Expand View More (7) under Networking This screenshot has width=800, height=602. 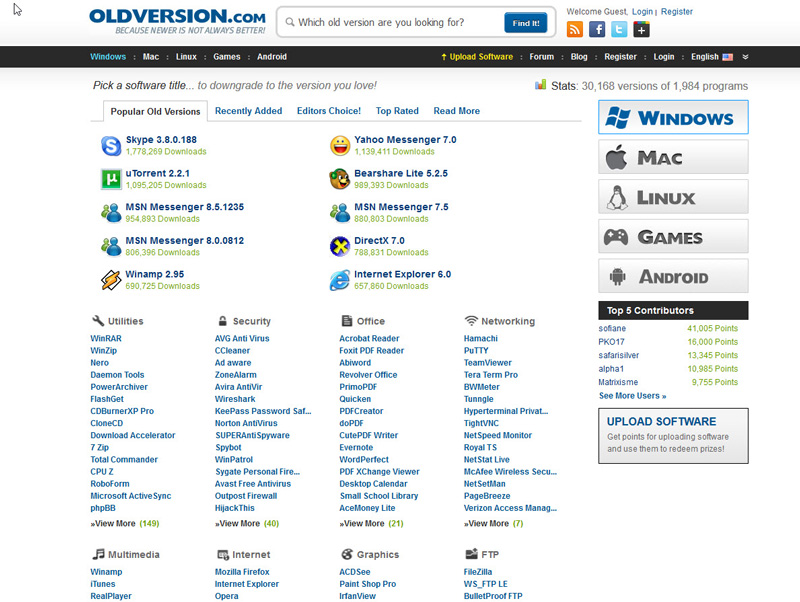point(493,523)
